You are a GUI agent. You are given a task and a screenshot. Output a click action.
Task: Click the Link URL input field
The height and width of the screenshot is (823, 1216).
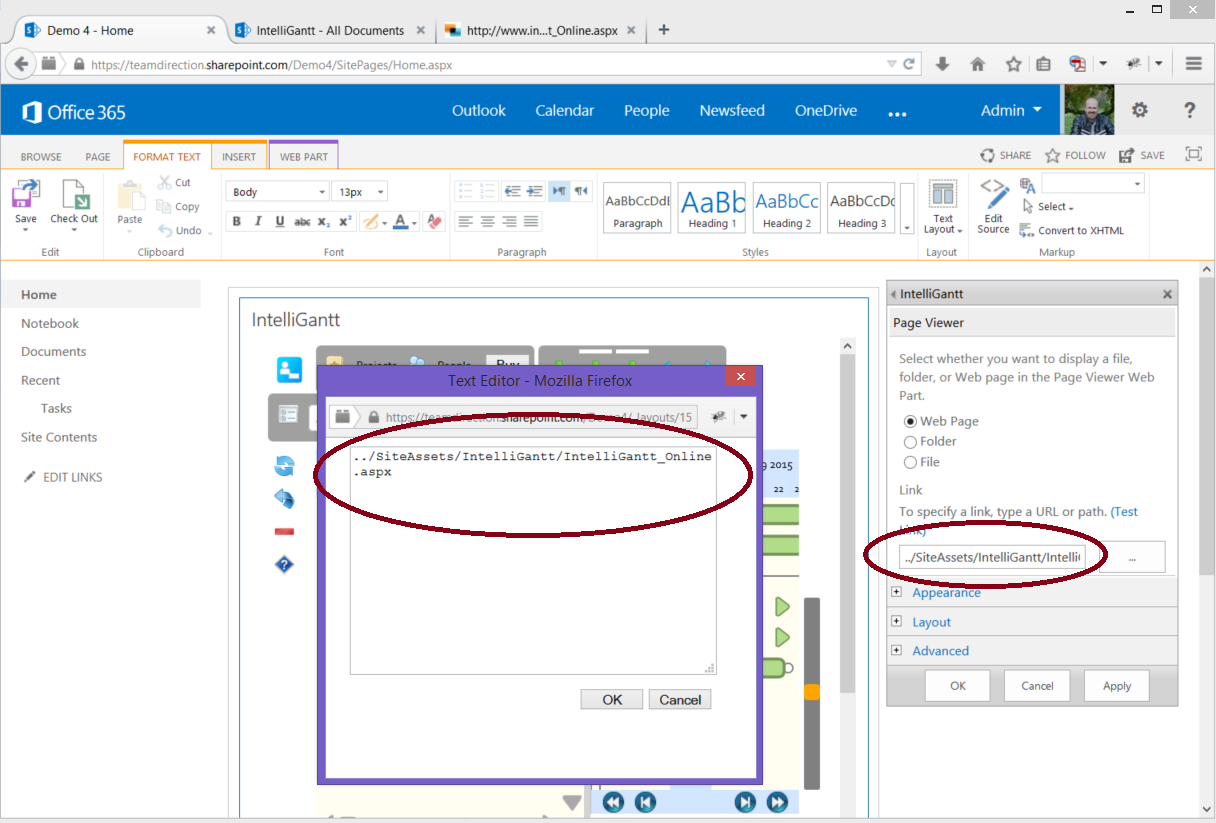pyautogui.click(x=991, y=557)
